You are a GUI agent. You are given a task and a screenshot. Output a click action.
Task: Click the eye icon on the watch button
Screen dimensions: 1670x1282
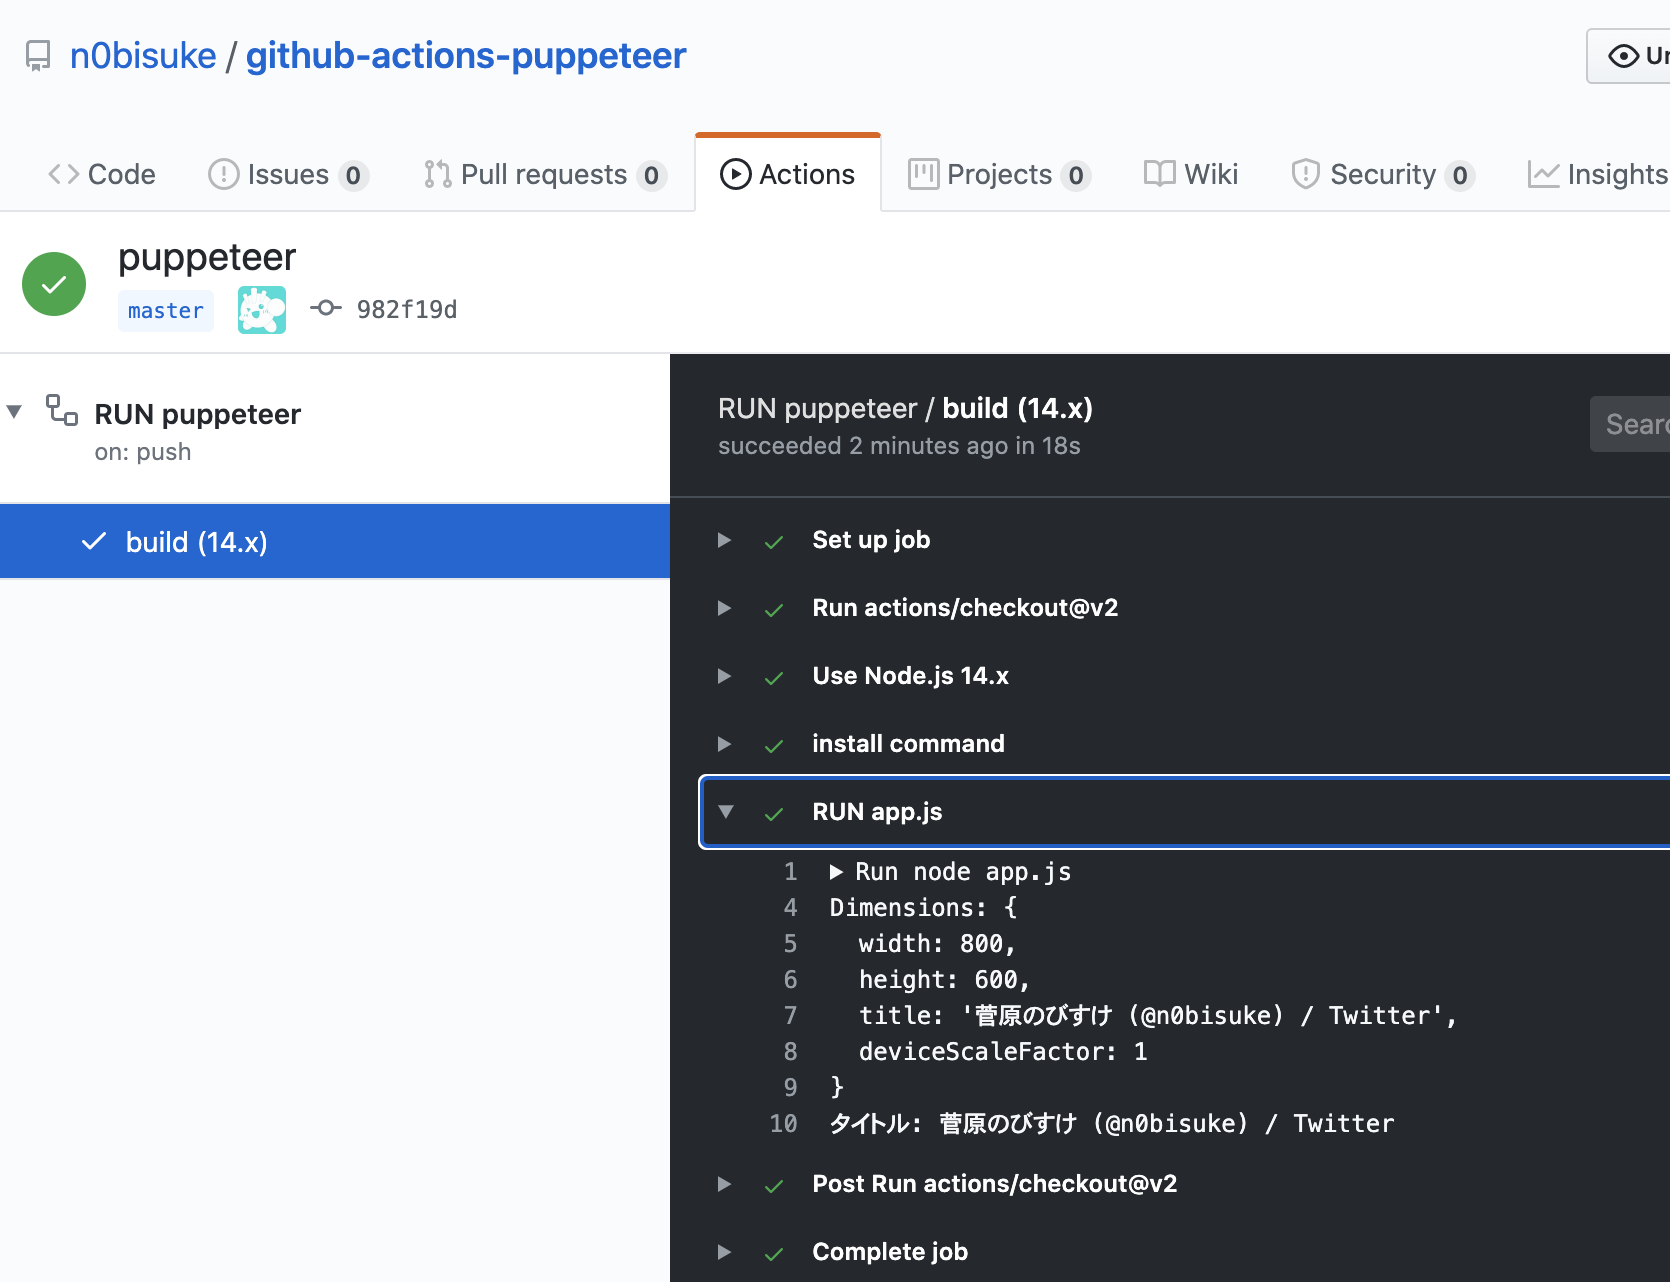tap(1624, 56)
